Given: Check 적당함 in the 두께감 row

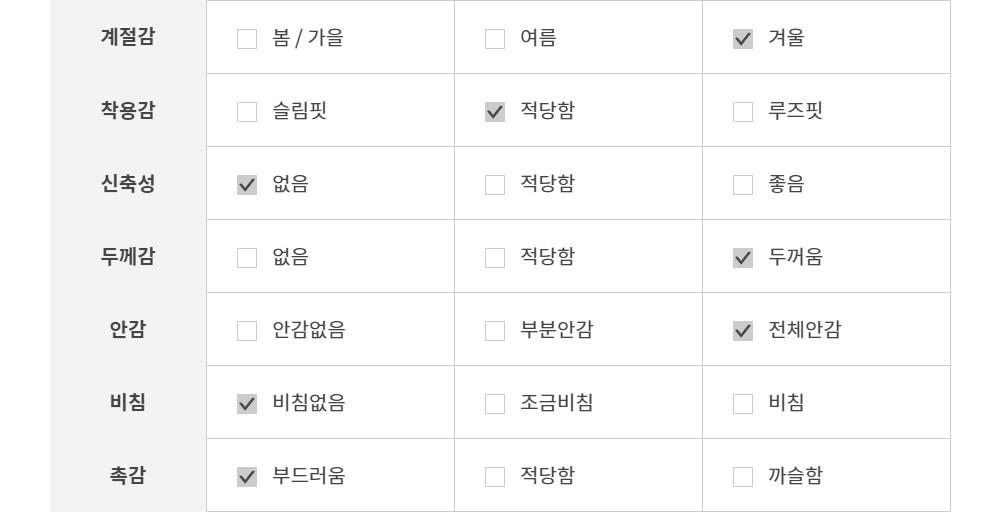Looking at the screenshot, I should (495, 258).
